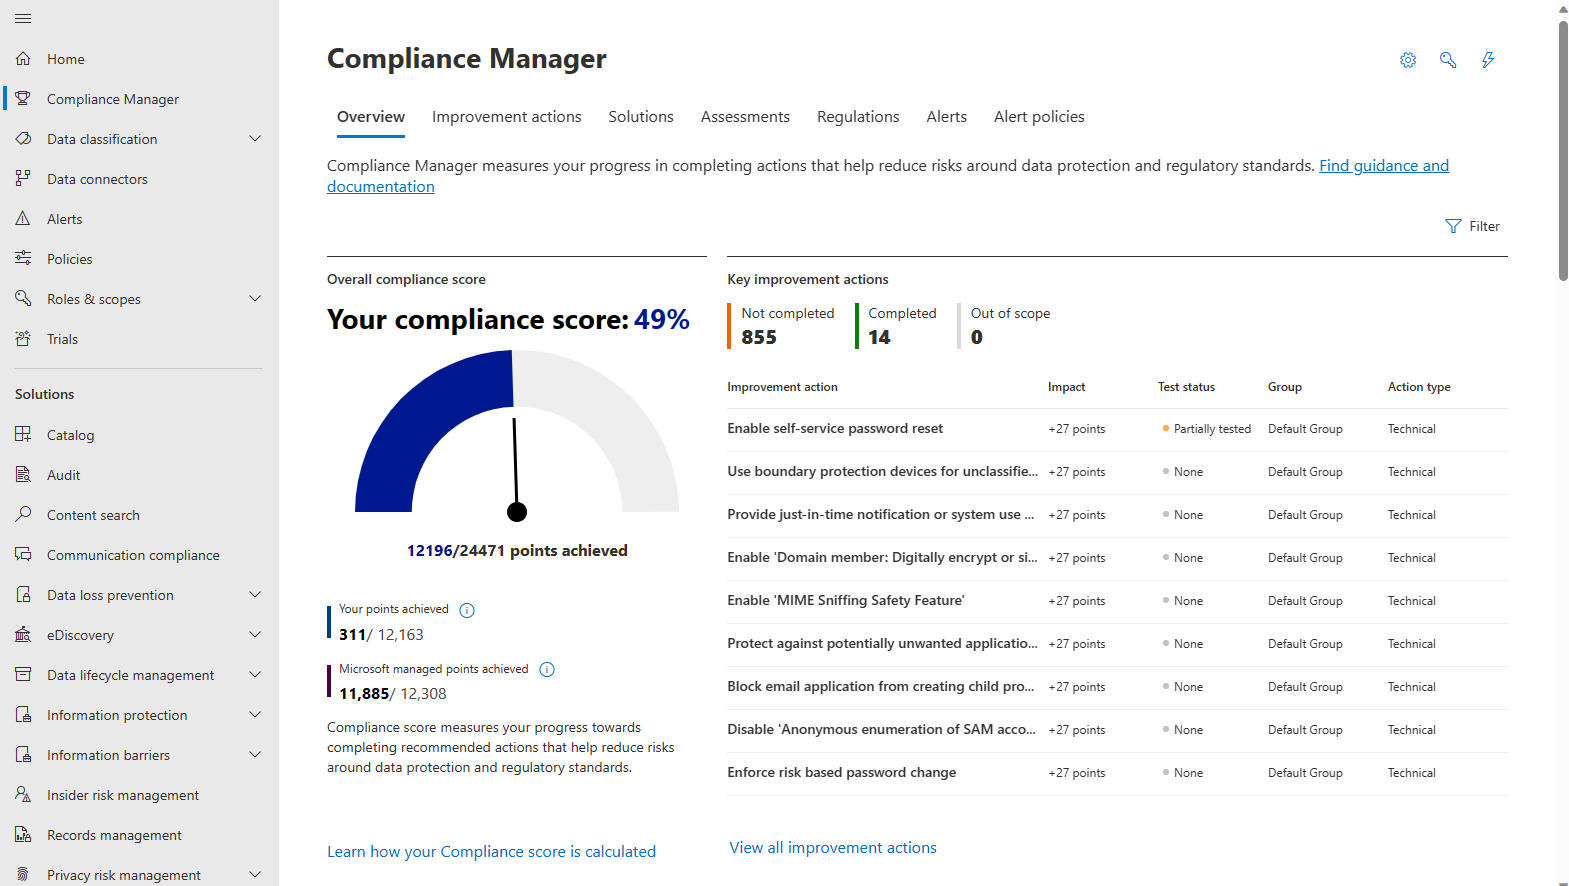Go to the Alerts tab
Screen dimensions: 1569x886
coord(946,117)
